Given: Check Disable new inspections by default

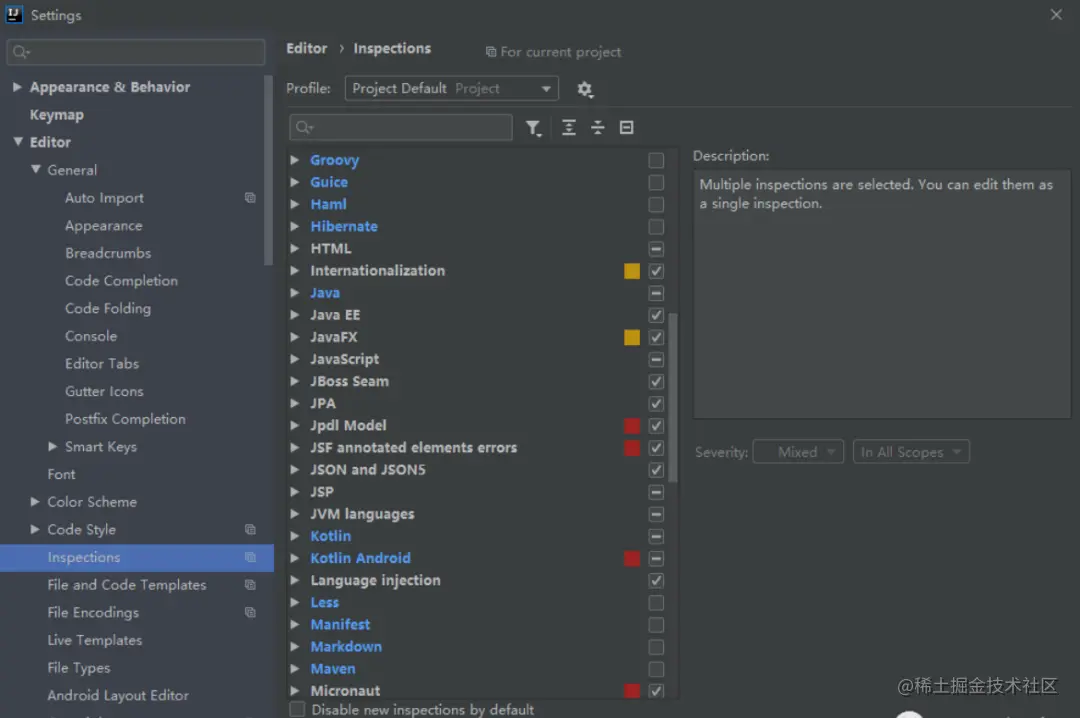Looking at the screenshot, I should tap(297, 709).
